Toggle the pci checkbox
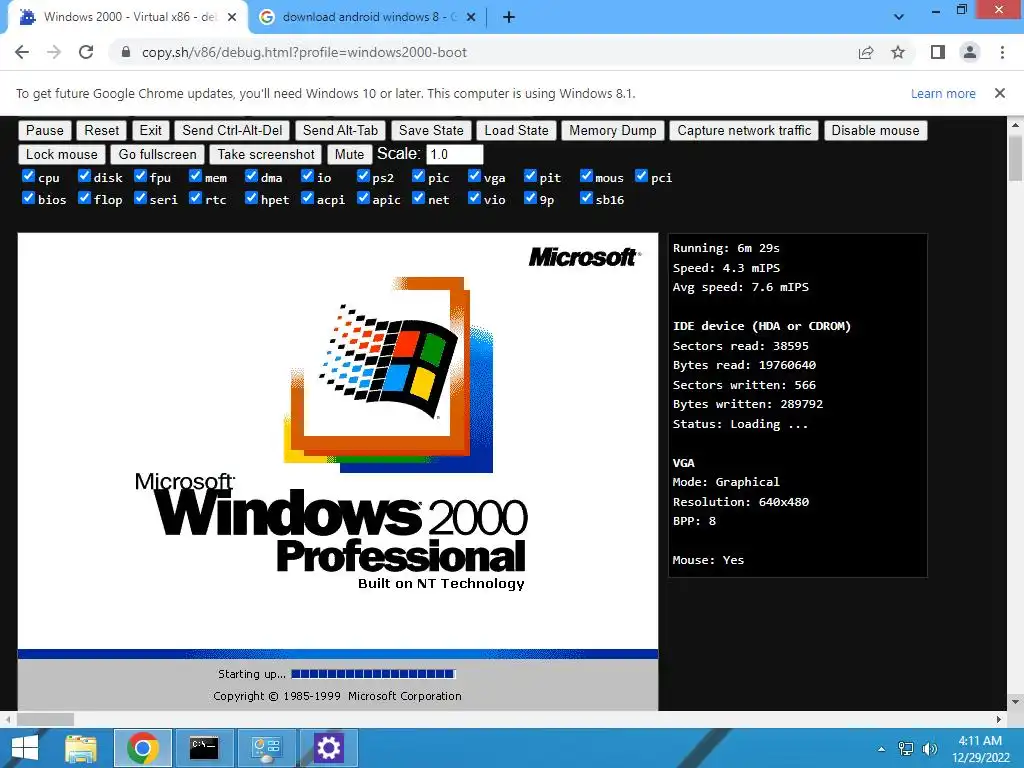 641,176
